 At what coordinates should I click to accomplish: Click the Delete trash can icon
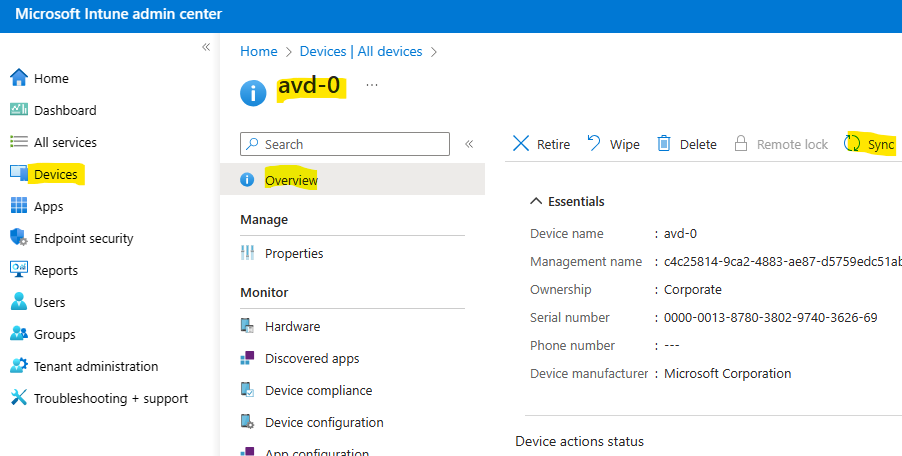[x=664, y=143]
